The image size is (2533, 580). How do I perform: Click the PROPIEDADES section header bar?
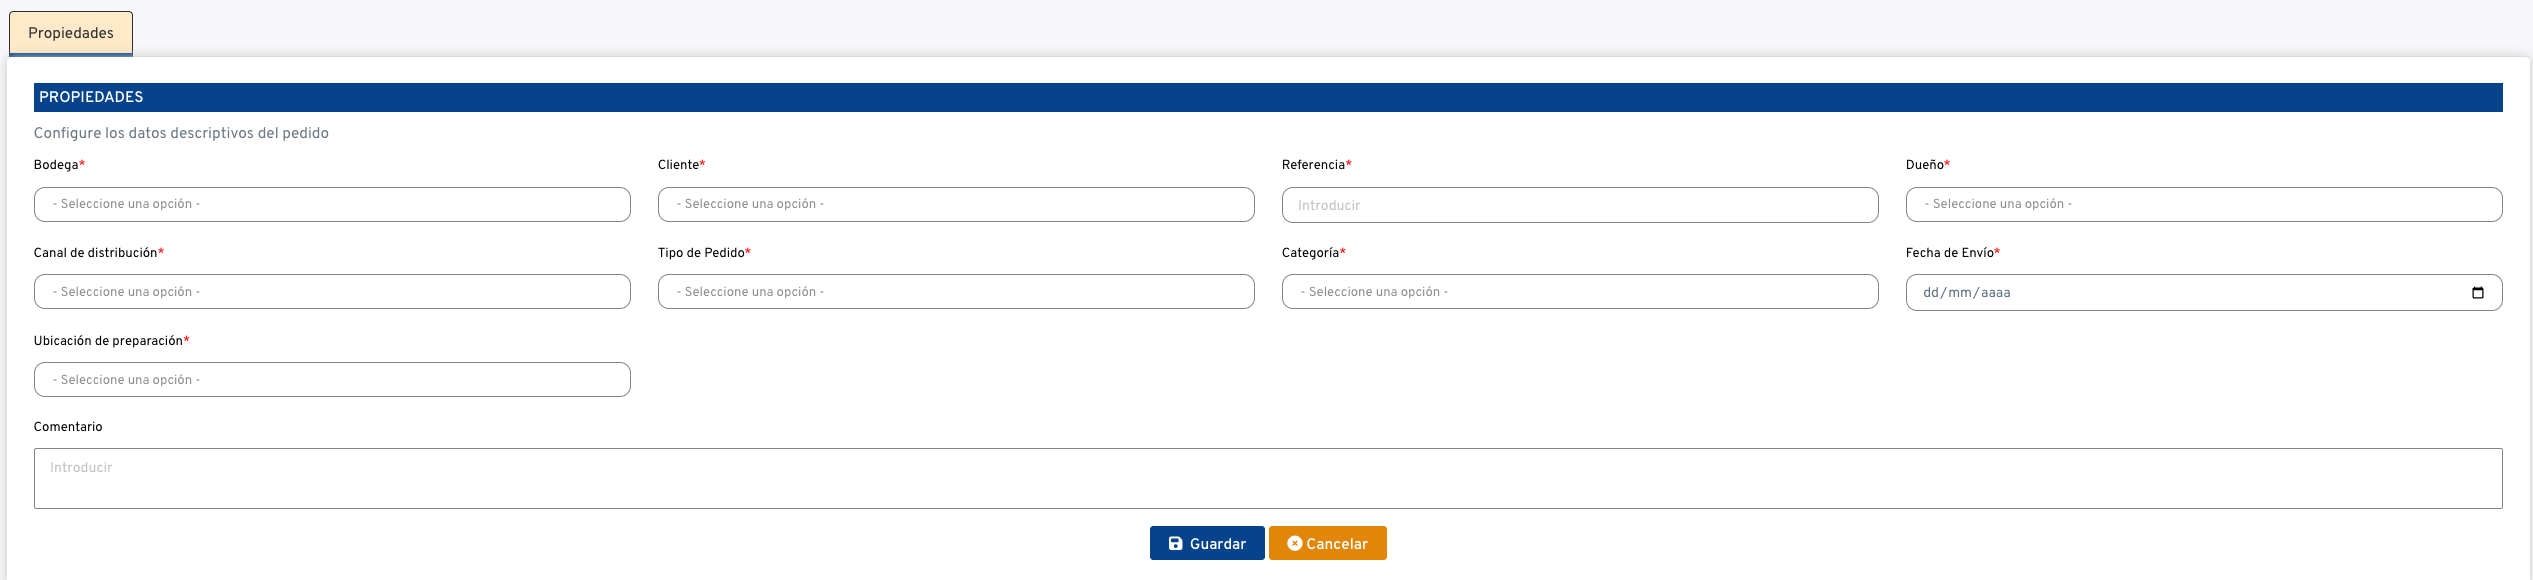point(1268,97)
